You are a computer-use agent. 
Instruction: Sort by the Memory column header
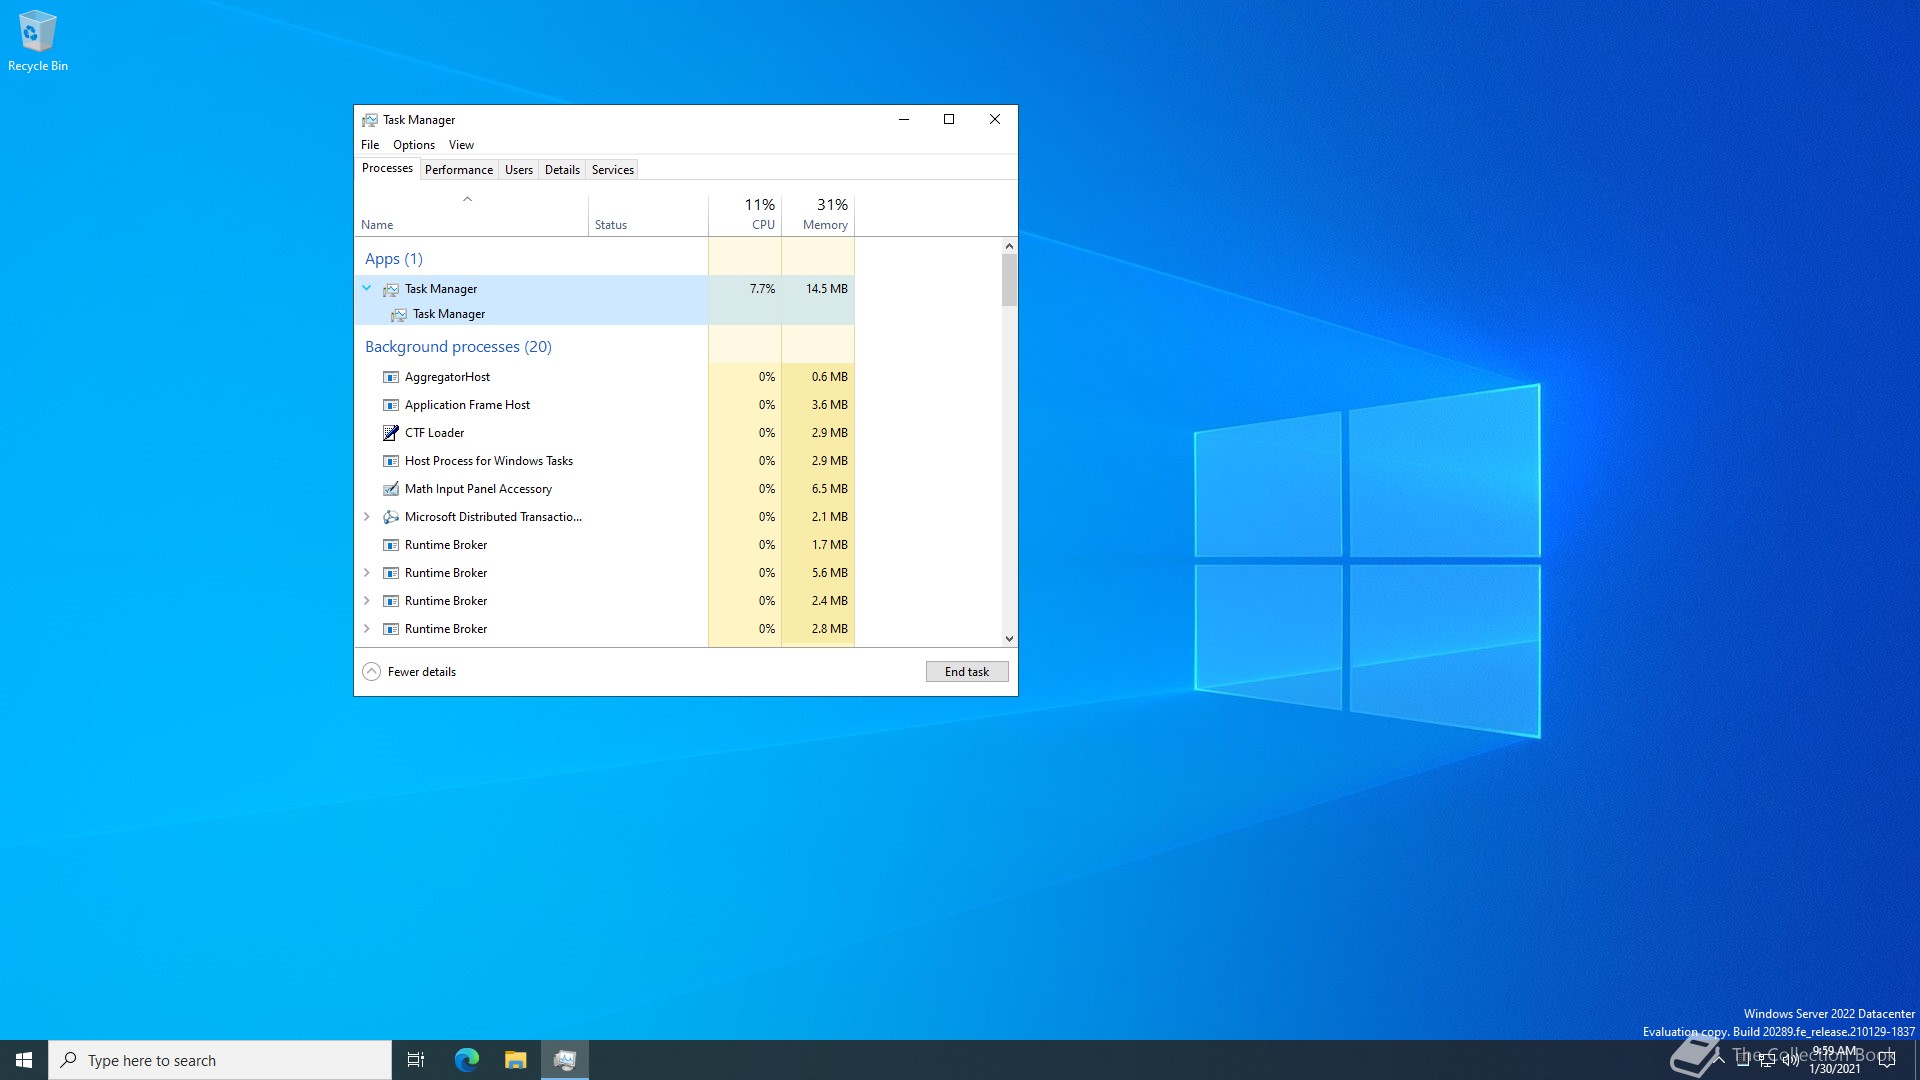click(x=818, y=213)
